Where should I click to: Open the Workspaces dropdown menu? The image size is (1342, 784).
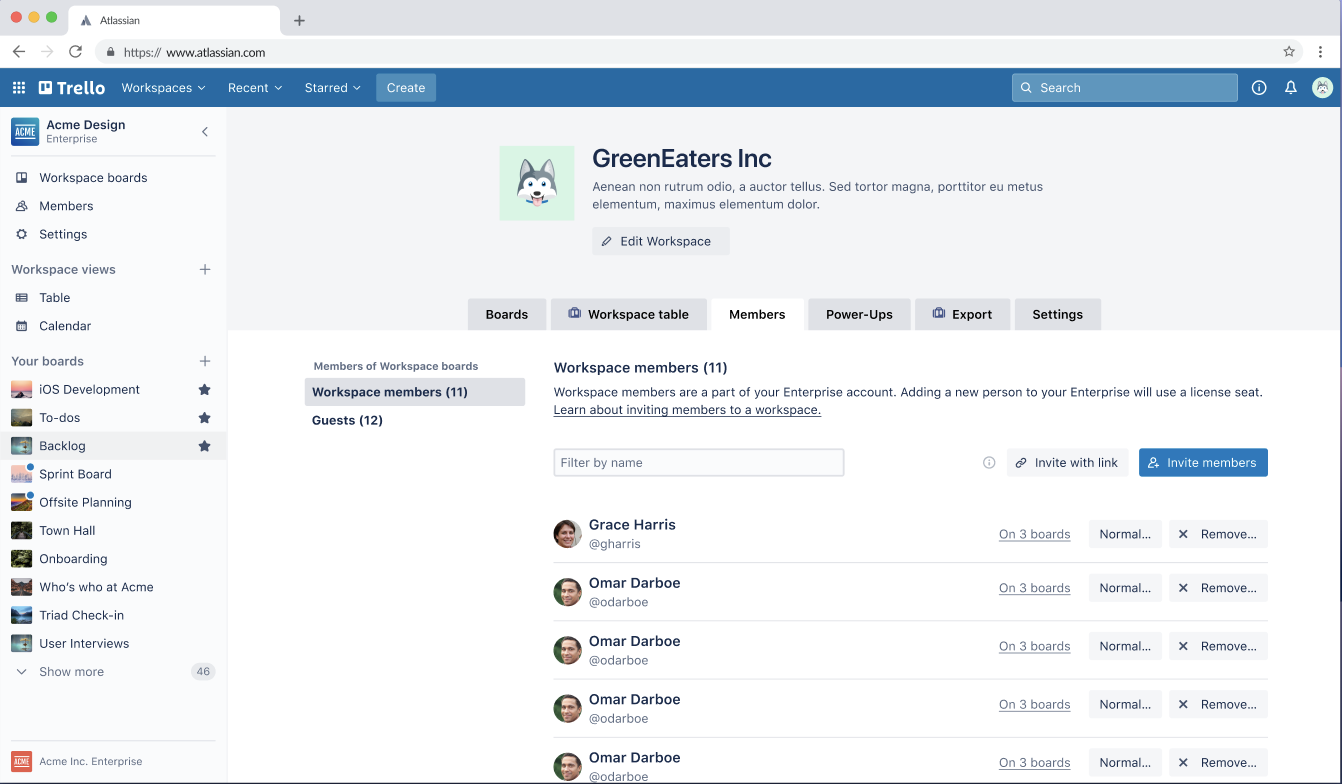pyautogui.click(x=163, y=88)
